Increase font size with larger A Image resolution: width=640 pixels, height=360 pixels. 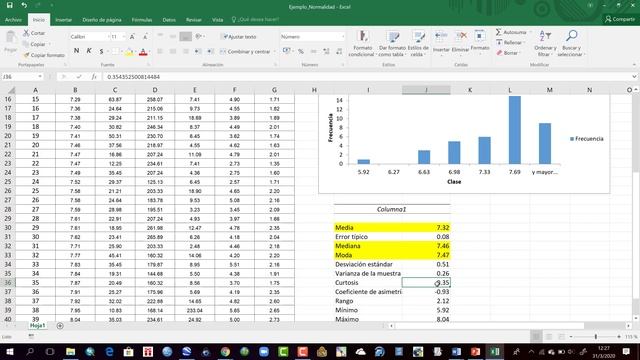coord(132,37)
